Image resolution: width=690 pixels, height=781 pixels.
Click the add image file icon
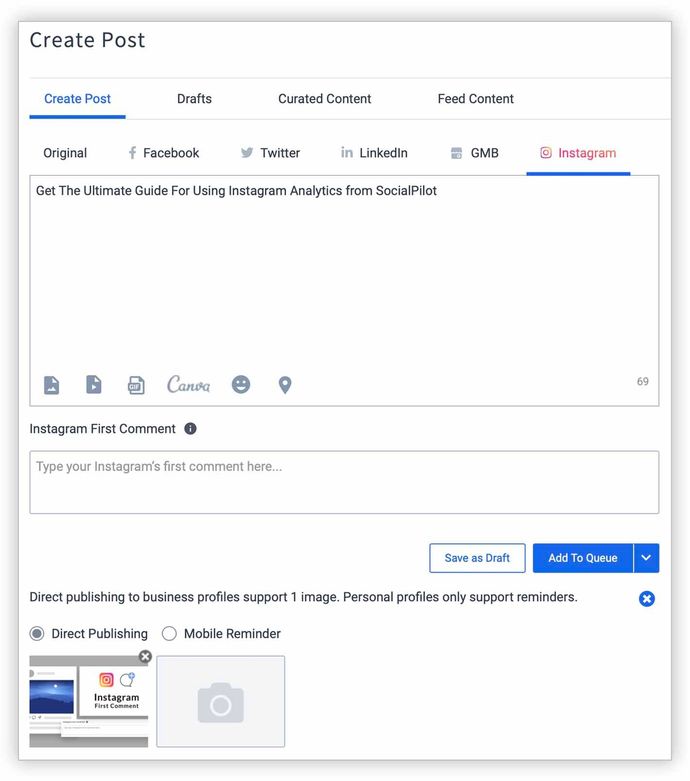pyautogui.click(x=51, y=385)
